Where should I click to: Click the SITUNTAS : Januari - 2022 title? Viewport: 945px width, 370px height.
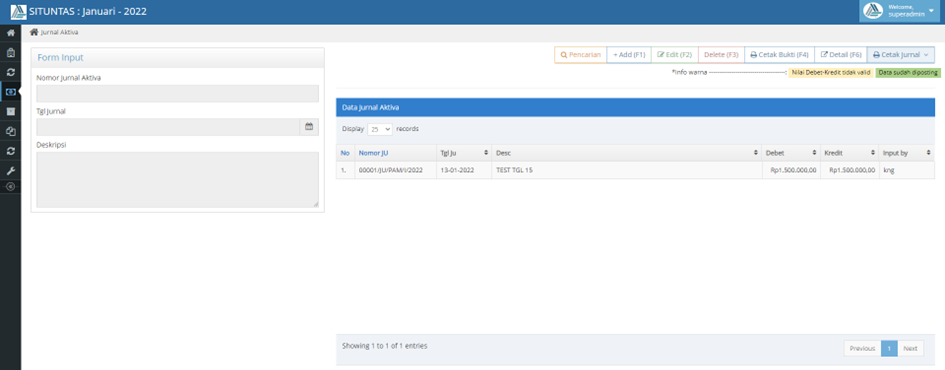(88, 11)
